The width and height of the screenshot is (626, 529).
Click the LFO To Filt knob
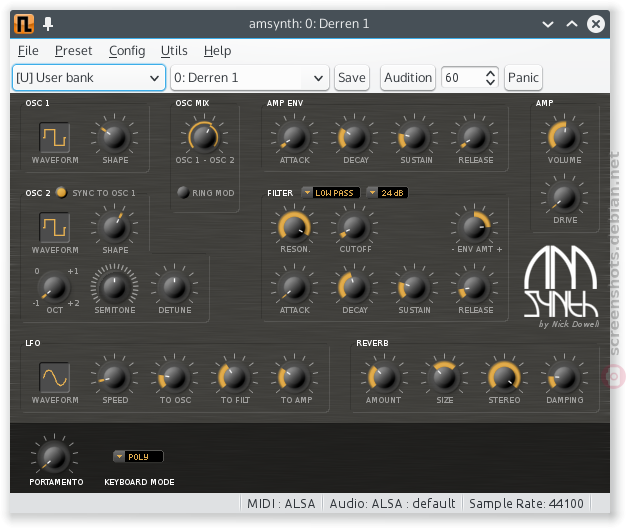(235, 377)
